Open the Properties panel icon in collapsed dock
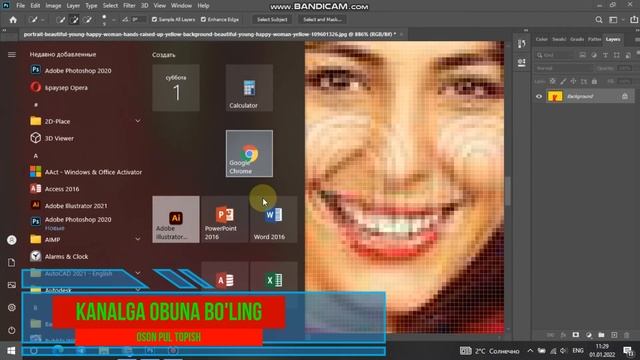 click(522, 62)
